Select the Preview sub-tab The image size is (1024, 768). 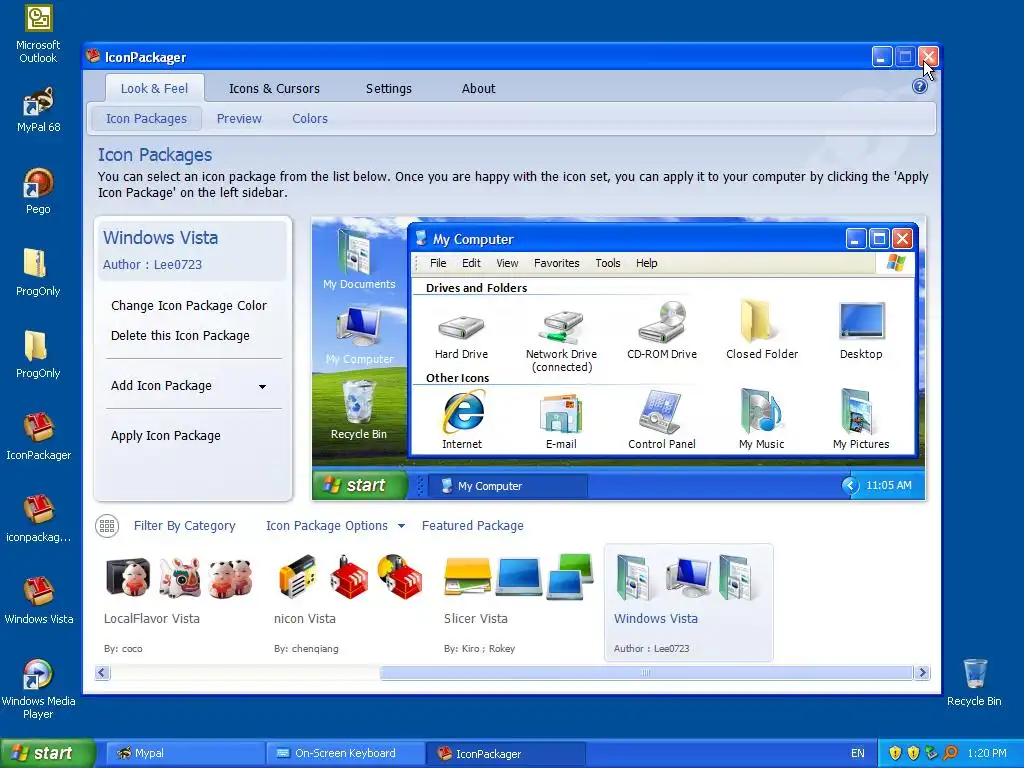click(x=239, y=118)
